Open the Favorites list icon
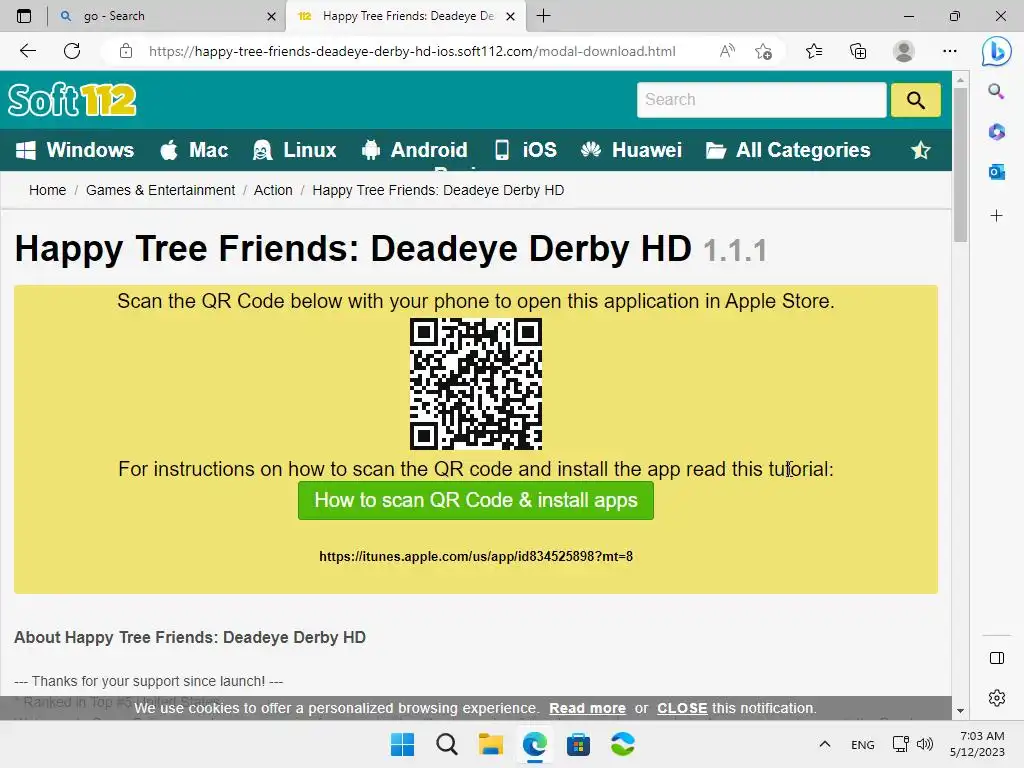Image resolution: width=1024 pixels, height=768 pixels. click(x=814, y=51)
